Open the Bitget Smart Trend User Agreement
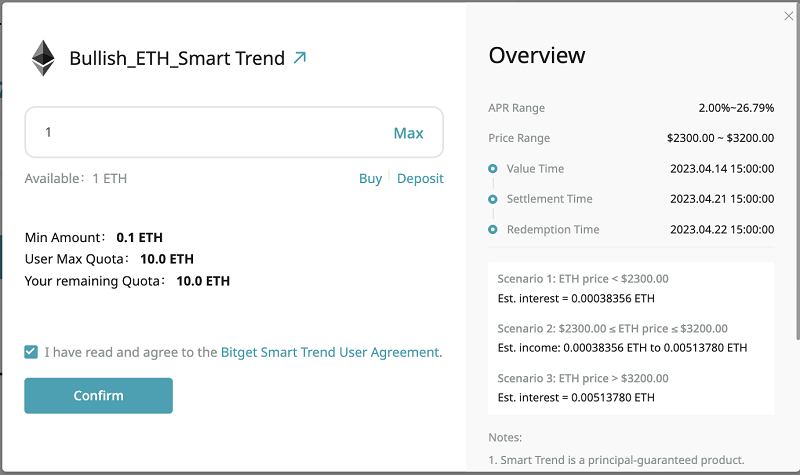This screenshot has width=800, height=475. point(331,353)
